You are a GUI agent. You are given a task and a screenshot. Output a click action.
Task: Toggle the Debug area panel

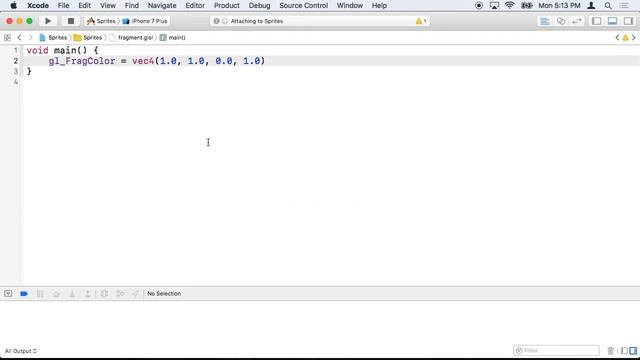[612, 21]
